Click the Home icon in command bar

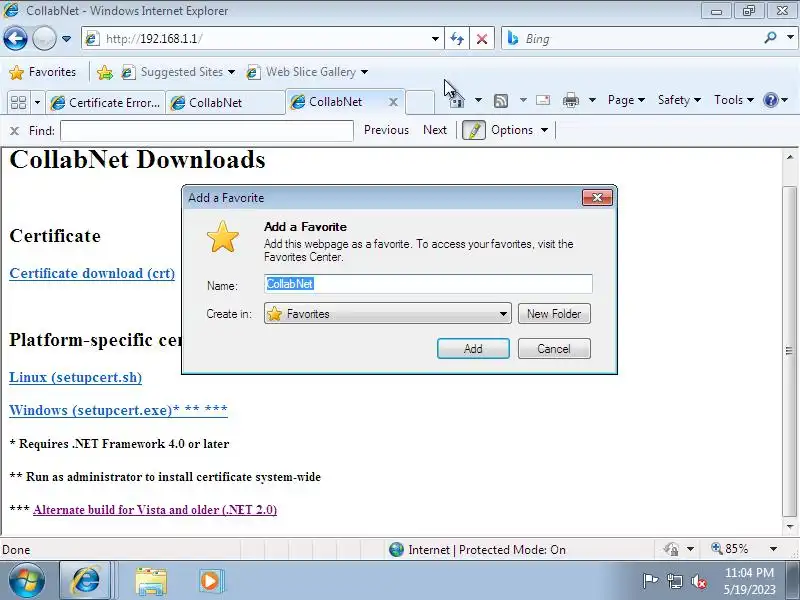456,101
